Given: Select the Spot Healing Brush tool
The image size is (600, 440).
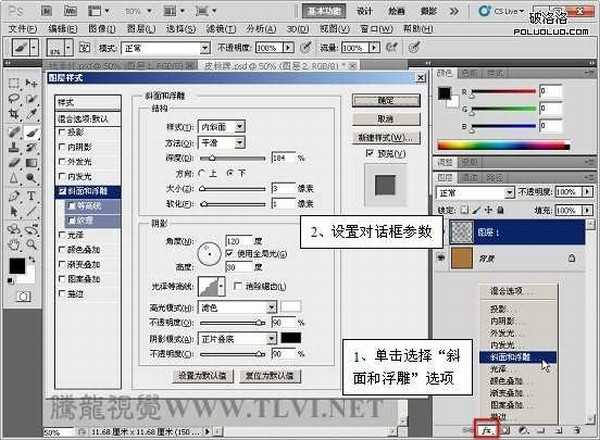Looking at the screenshot, I should 14,132.
